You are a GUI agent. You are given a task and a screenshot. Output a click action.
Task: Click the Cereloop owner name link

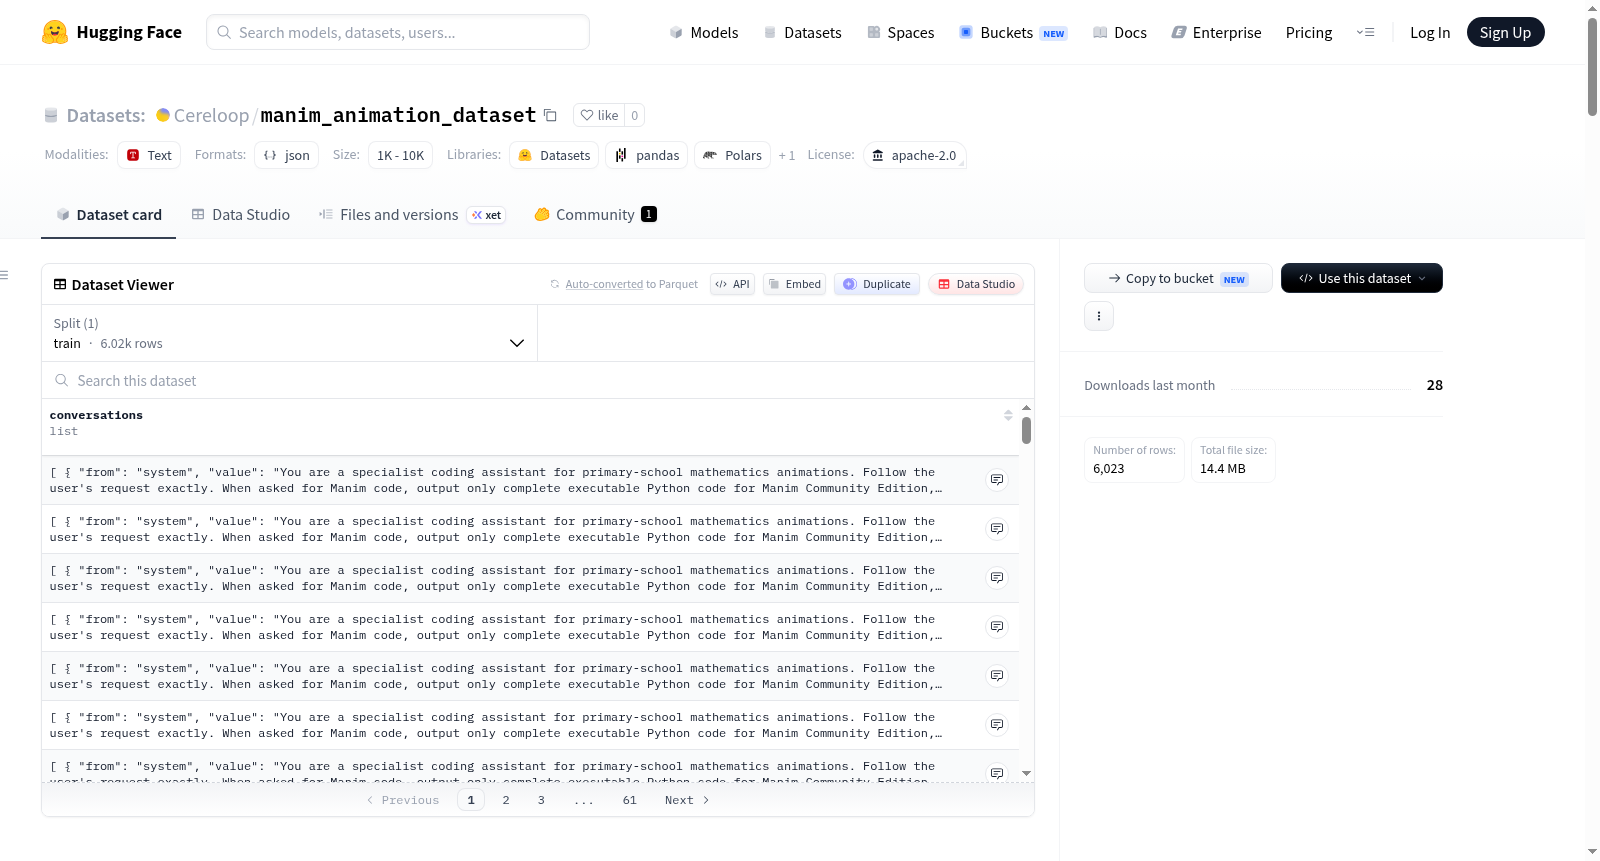pos(211,115)
